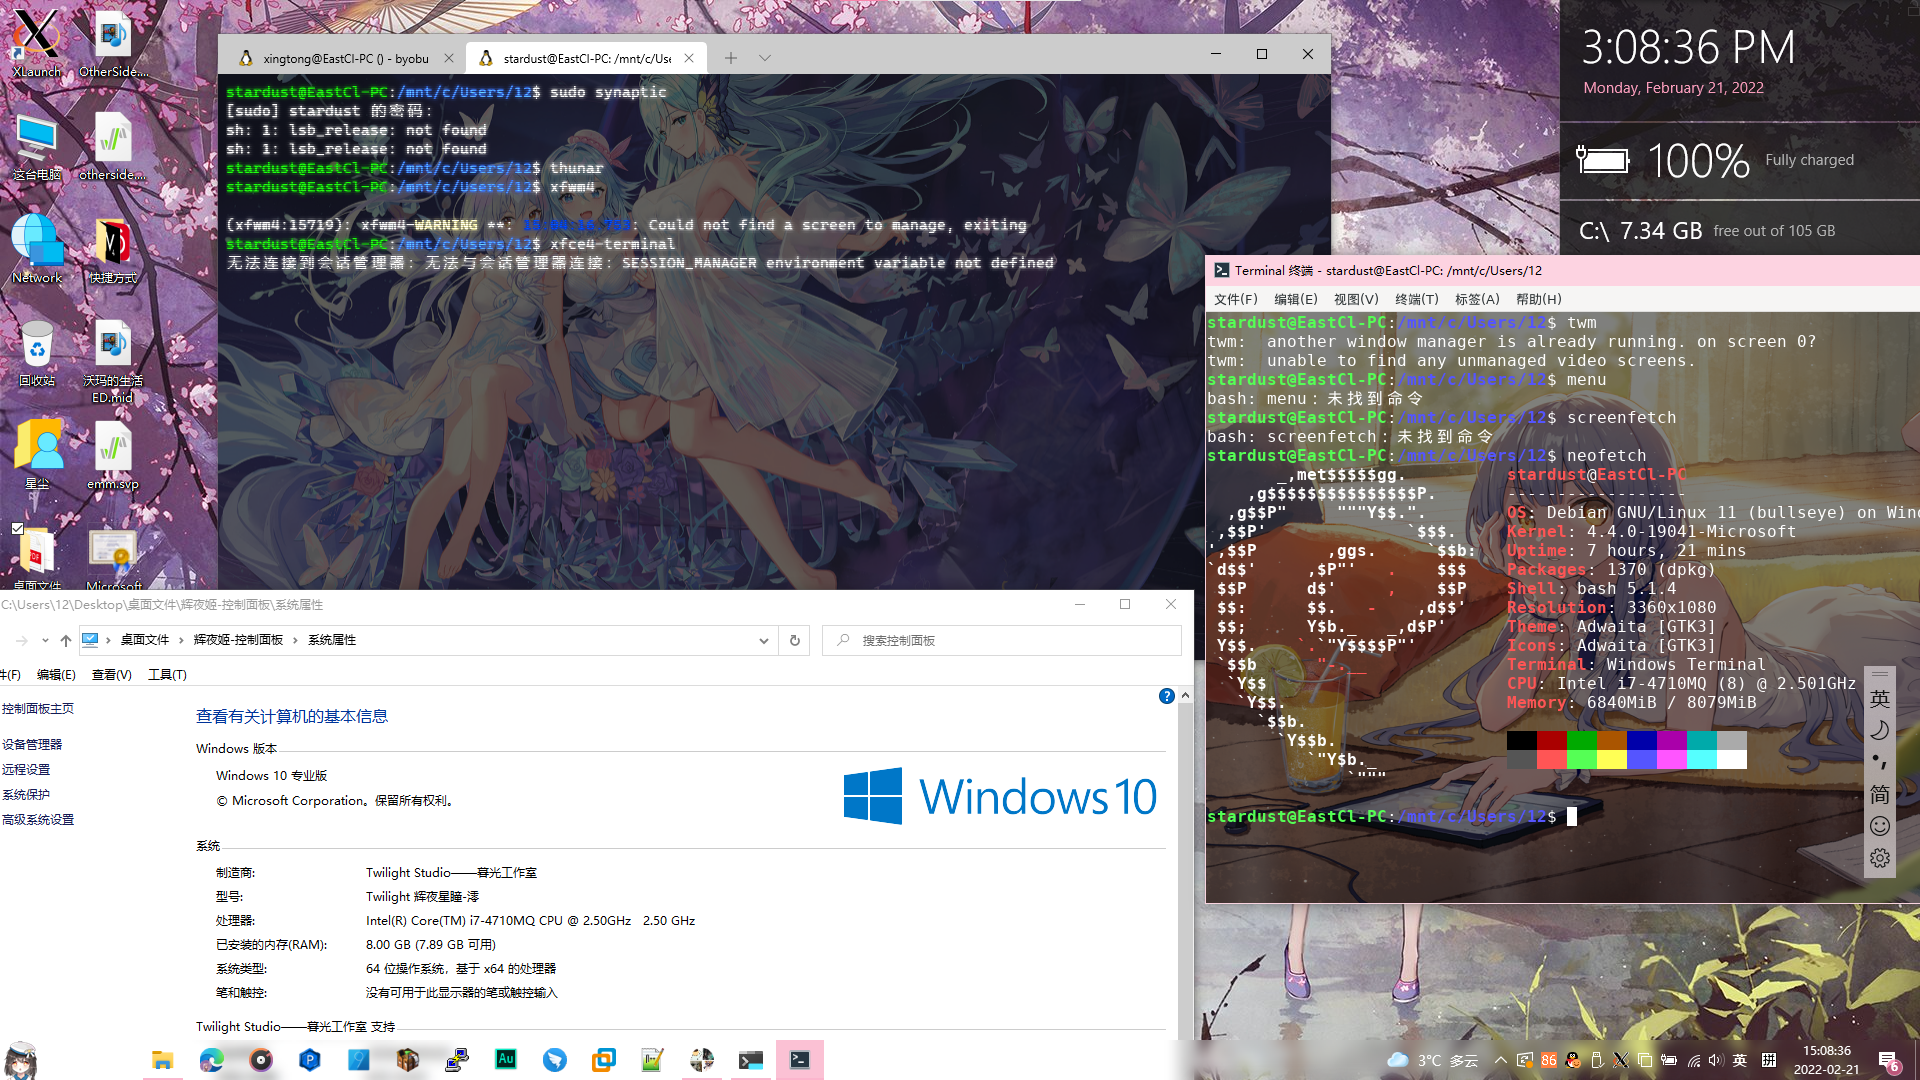Expand the breadcrumb chevron after 辉夜姬-控制面板
Viewport: 1920px width, 1080px height.
coord(296,640)
